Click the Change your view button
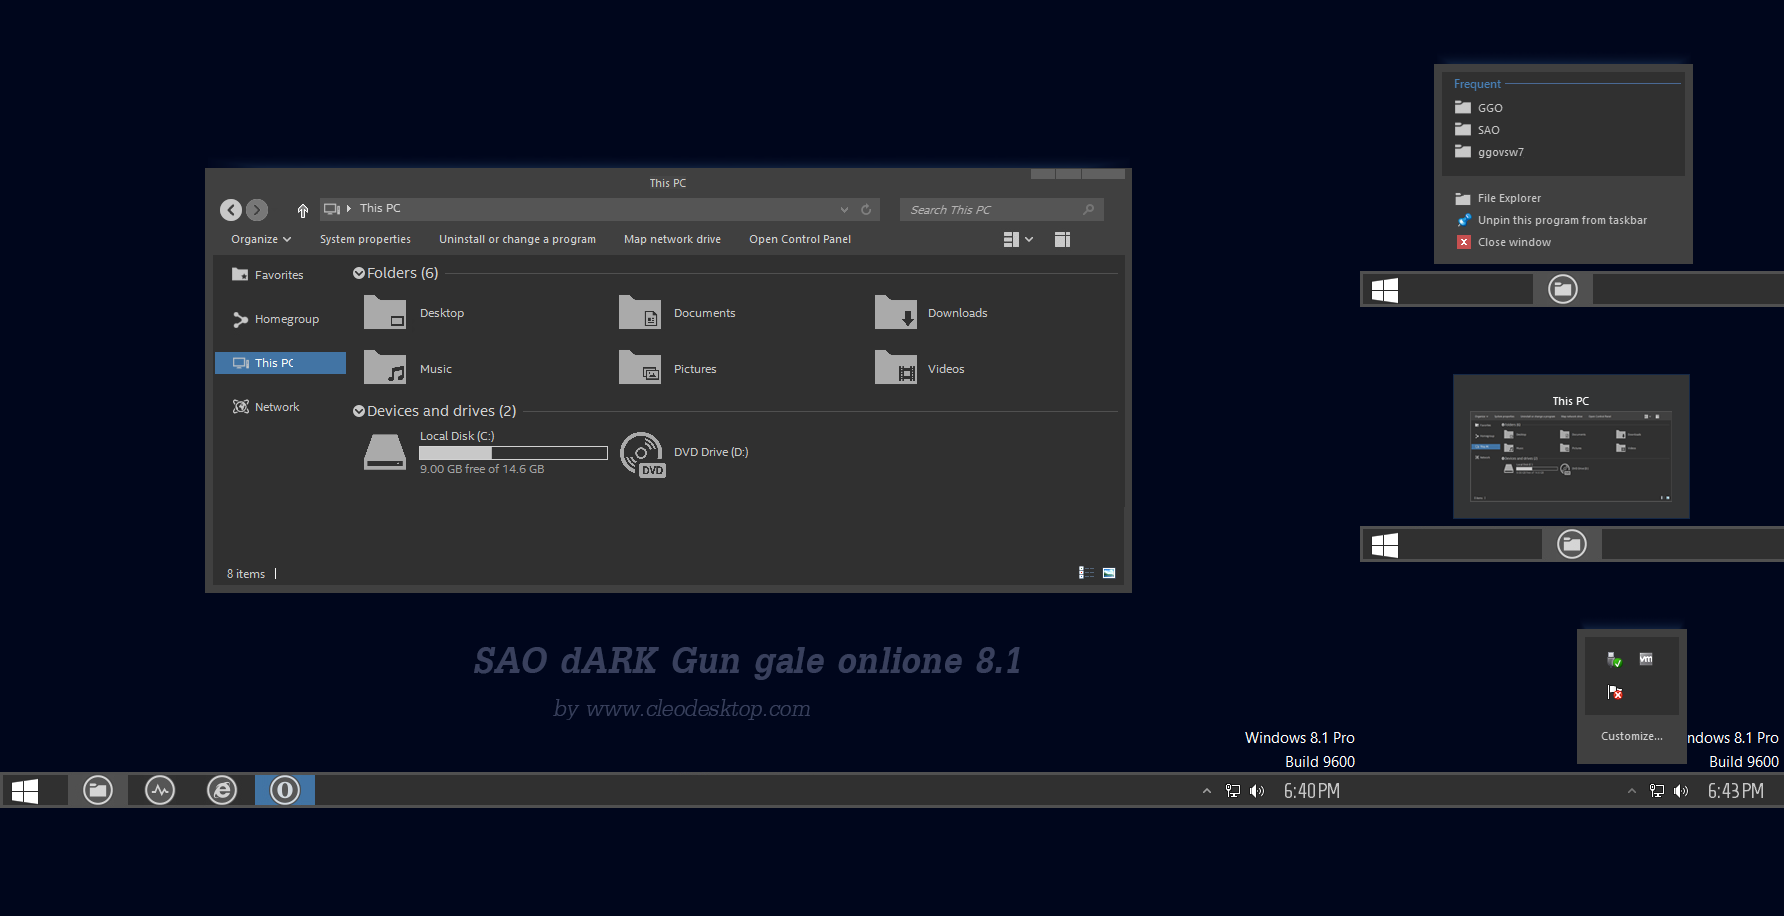 pos(1011,239)
